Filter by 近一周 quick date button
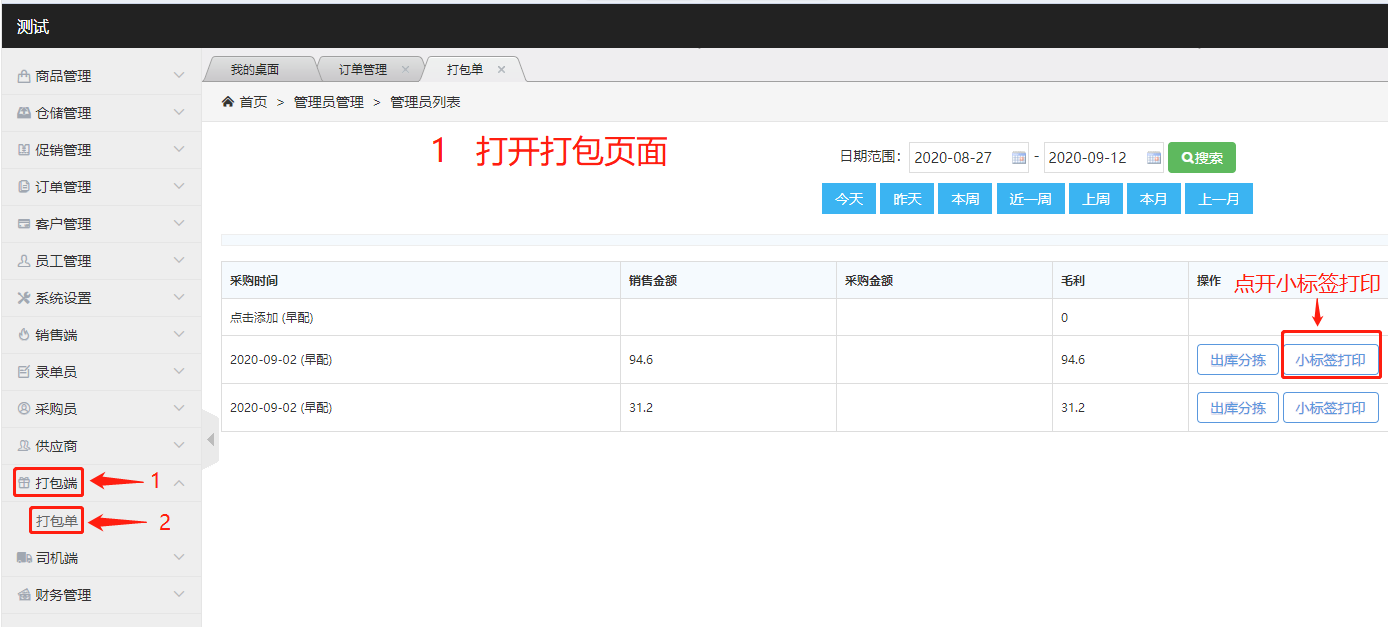The width and height of the screenshot is (1388, 627). 1030,199
